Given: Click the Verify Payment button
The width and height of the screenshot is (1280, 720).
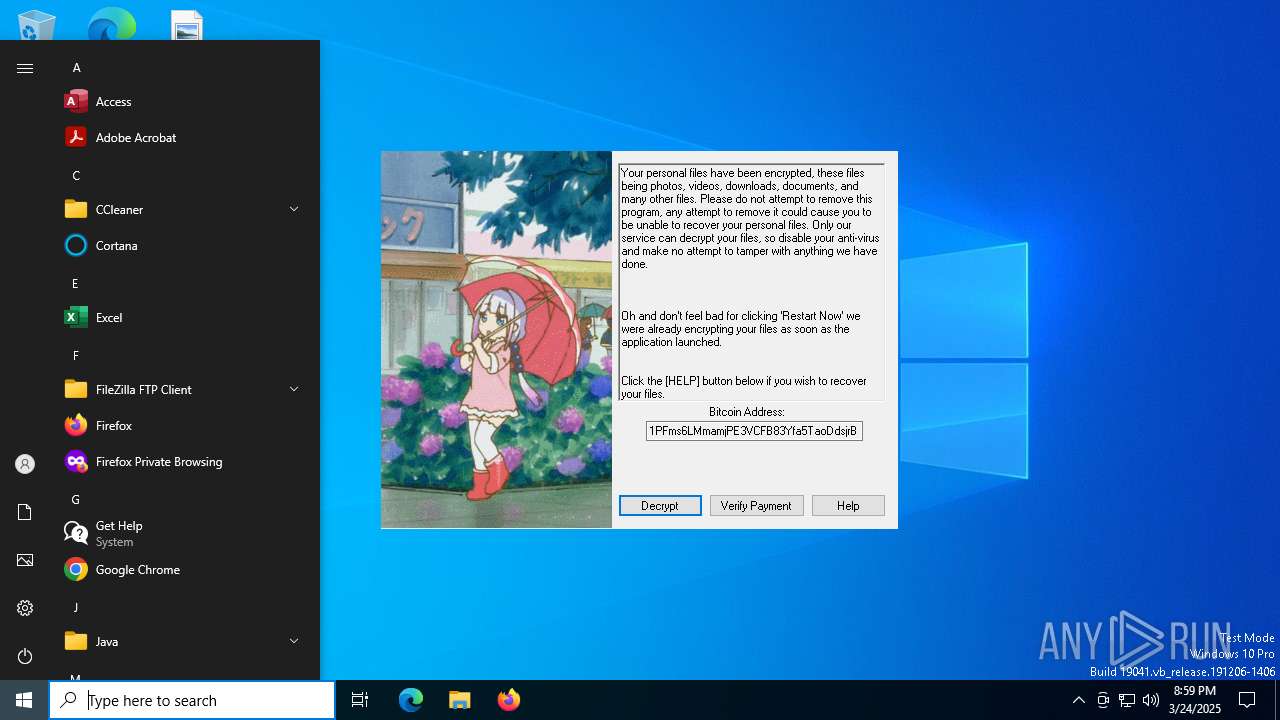Looking at the screenshot, I should pos(756,506).
